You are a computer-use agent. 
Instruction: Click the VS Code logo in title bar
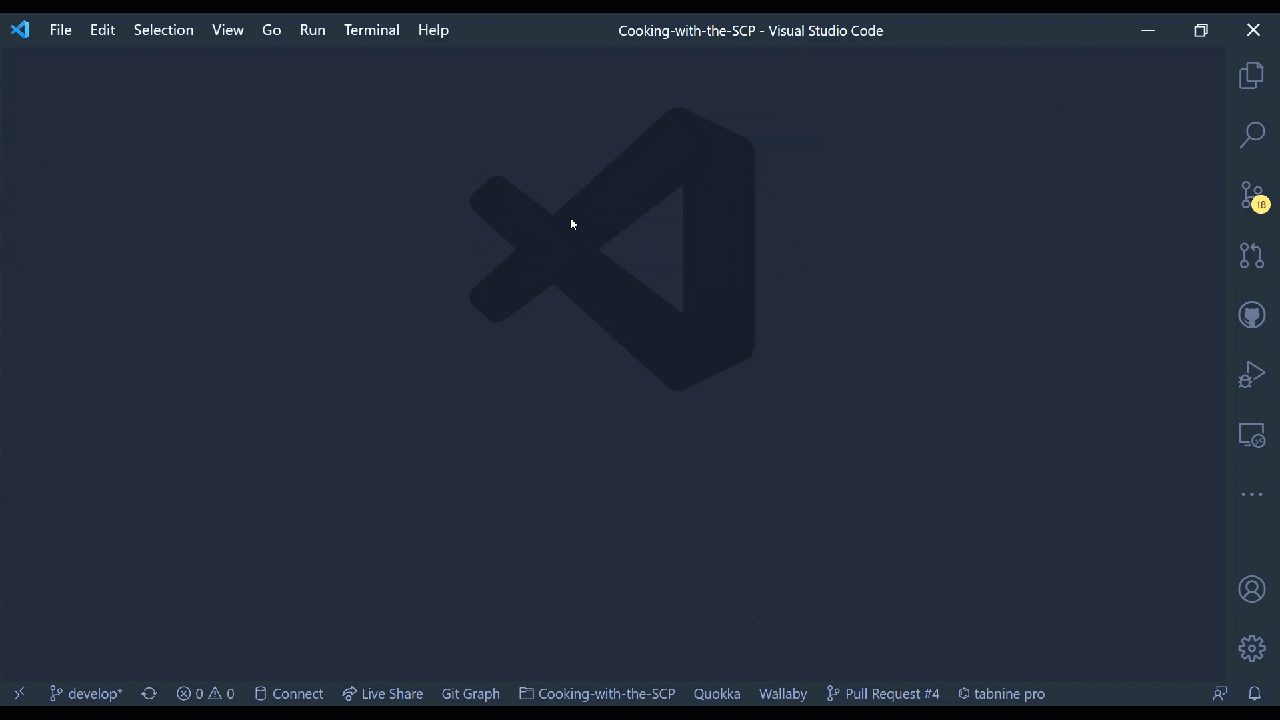[x=20, y=30]
